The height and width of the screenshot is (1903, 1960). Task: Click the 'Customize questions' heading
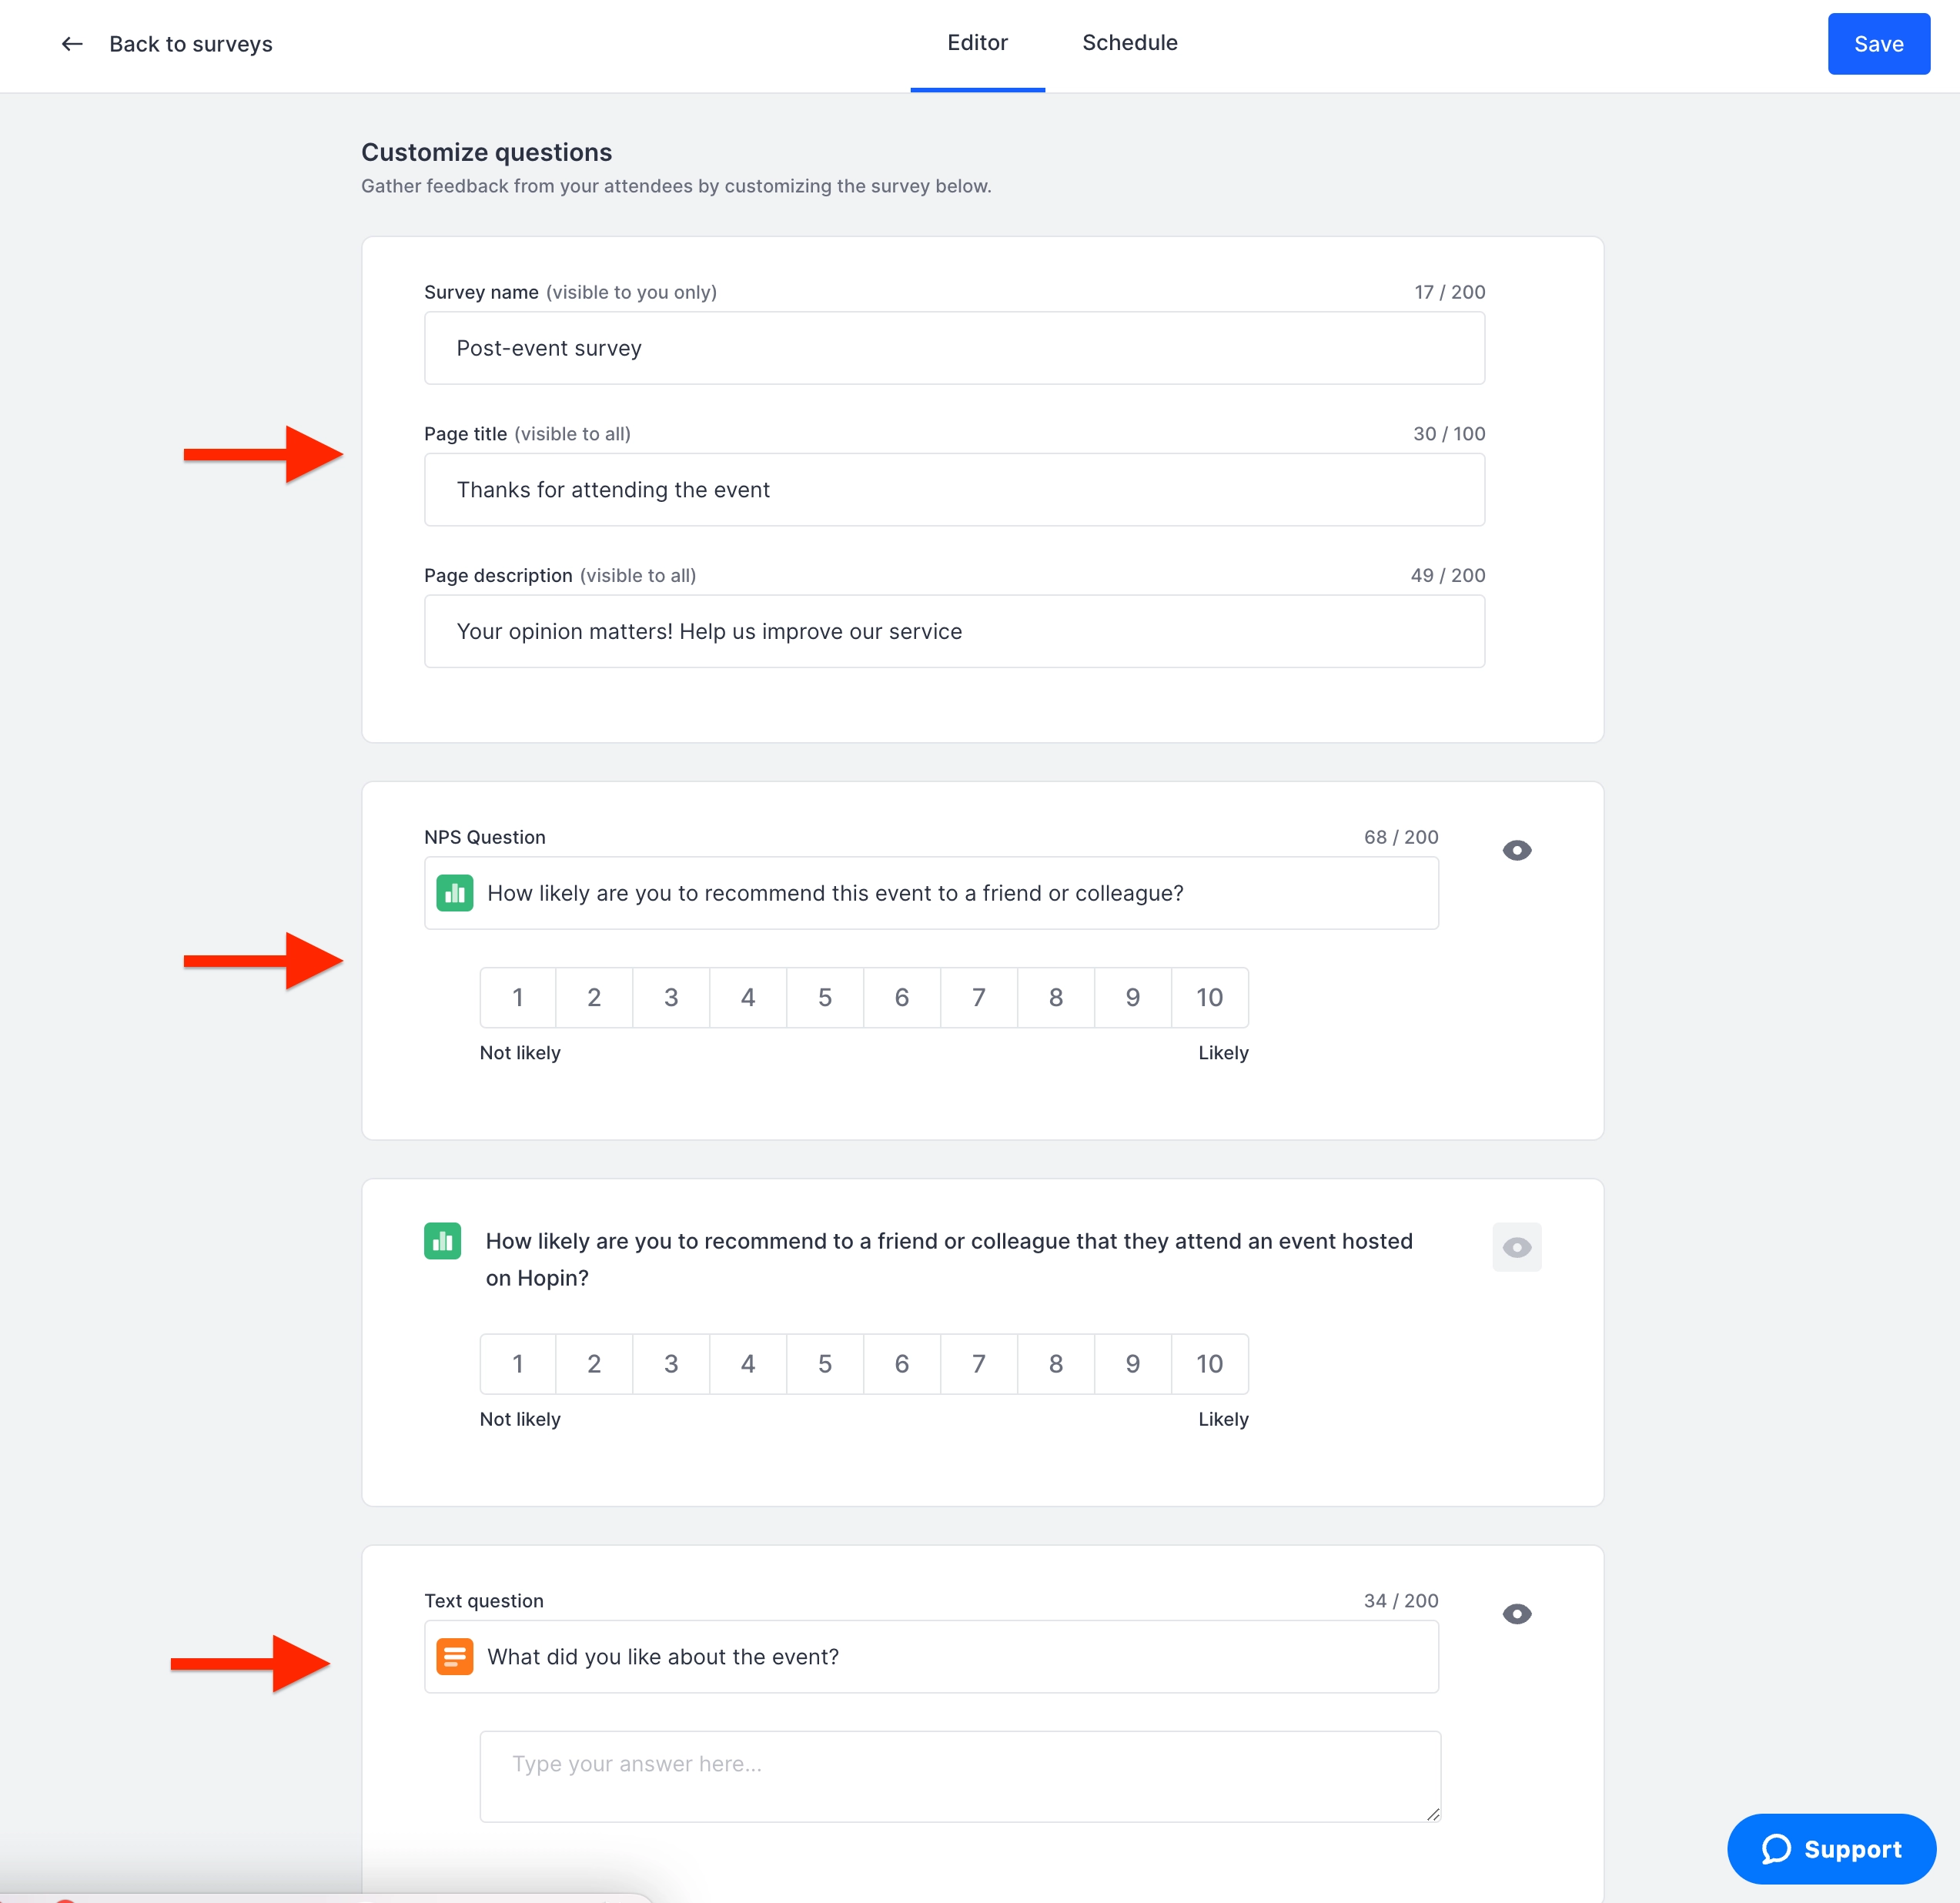(486, 152)
